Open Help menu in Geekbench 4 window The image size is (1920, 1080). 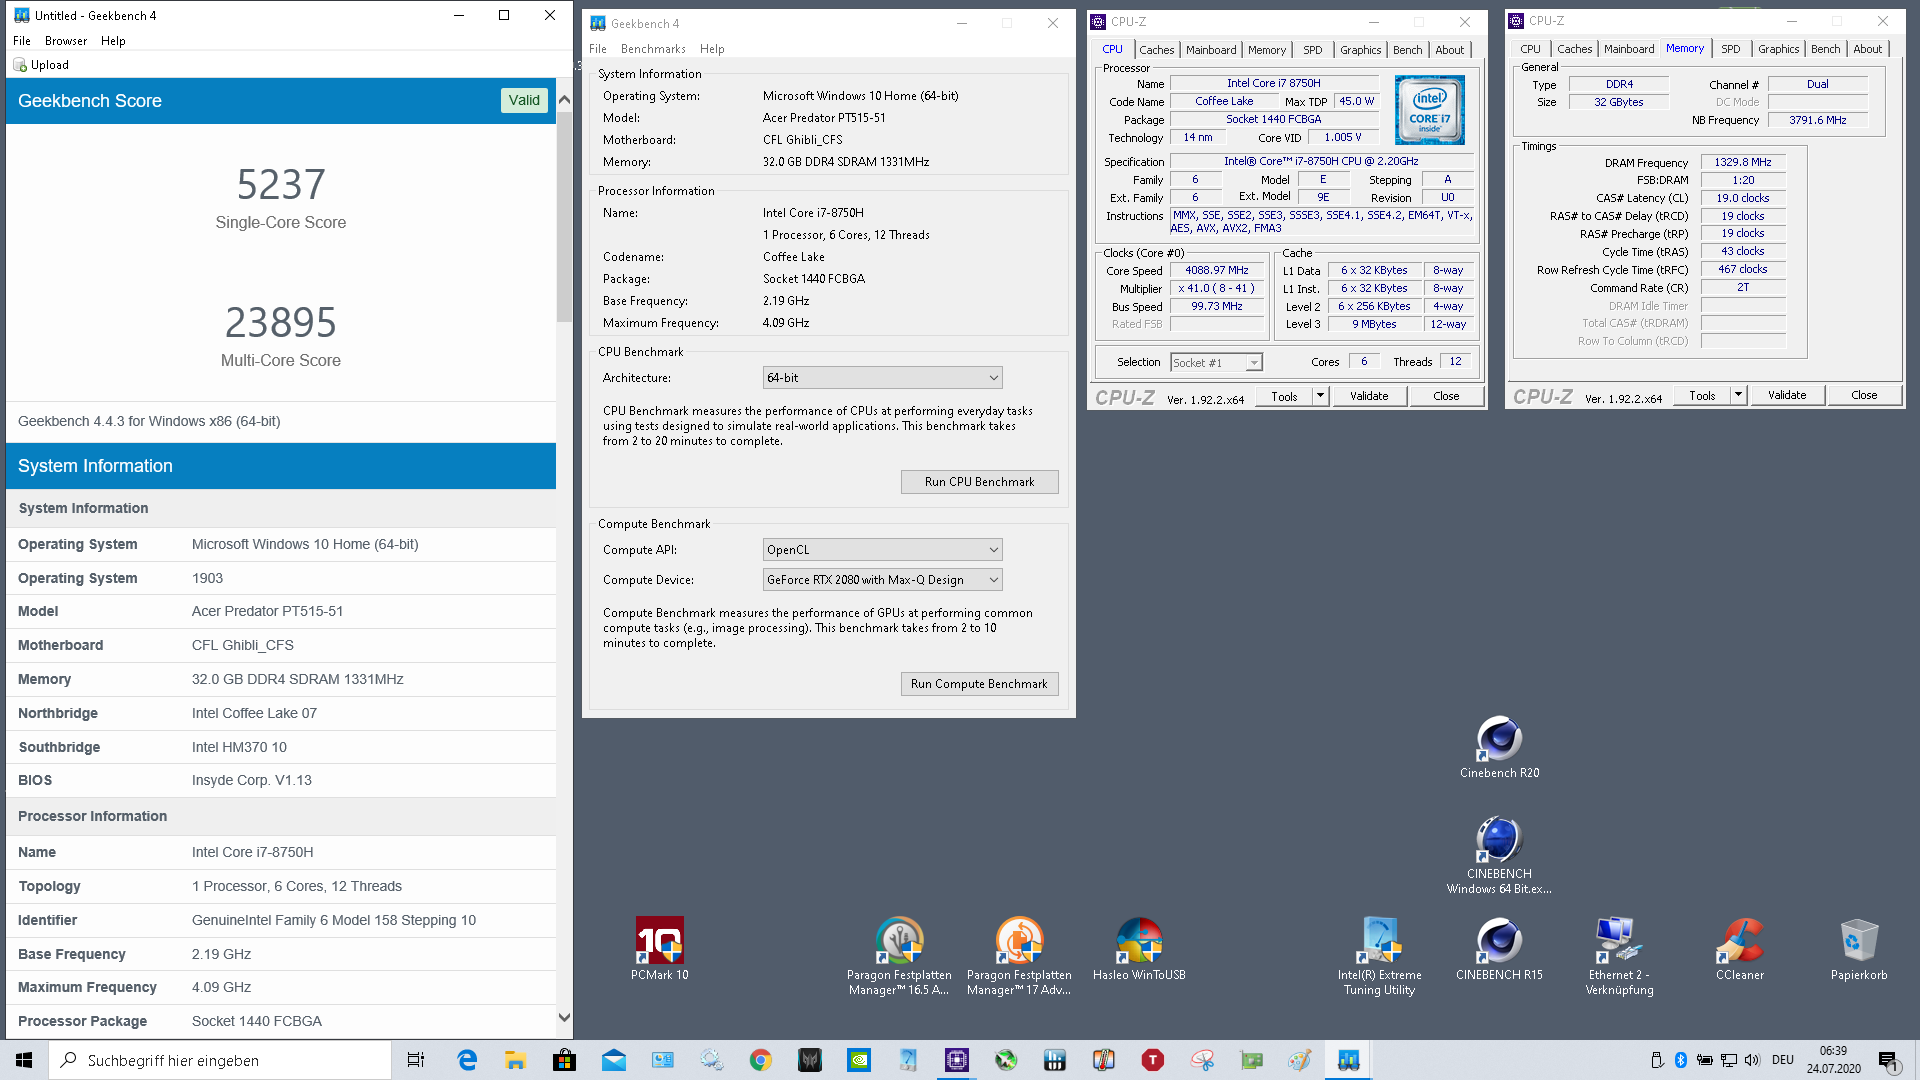click(712, 49)
